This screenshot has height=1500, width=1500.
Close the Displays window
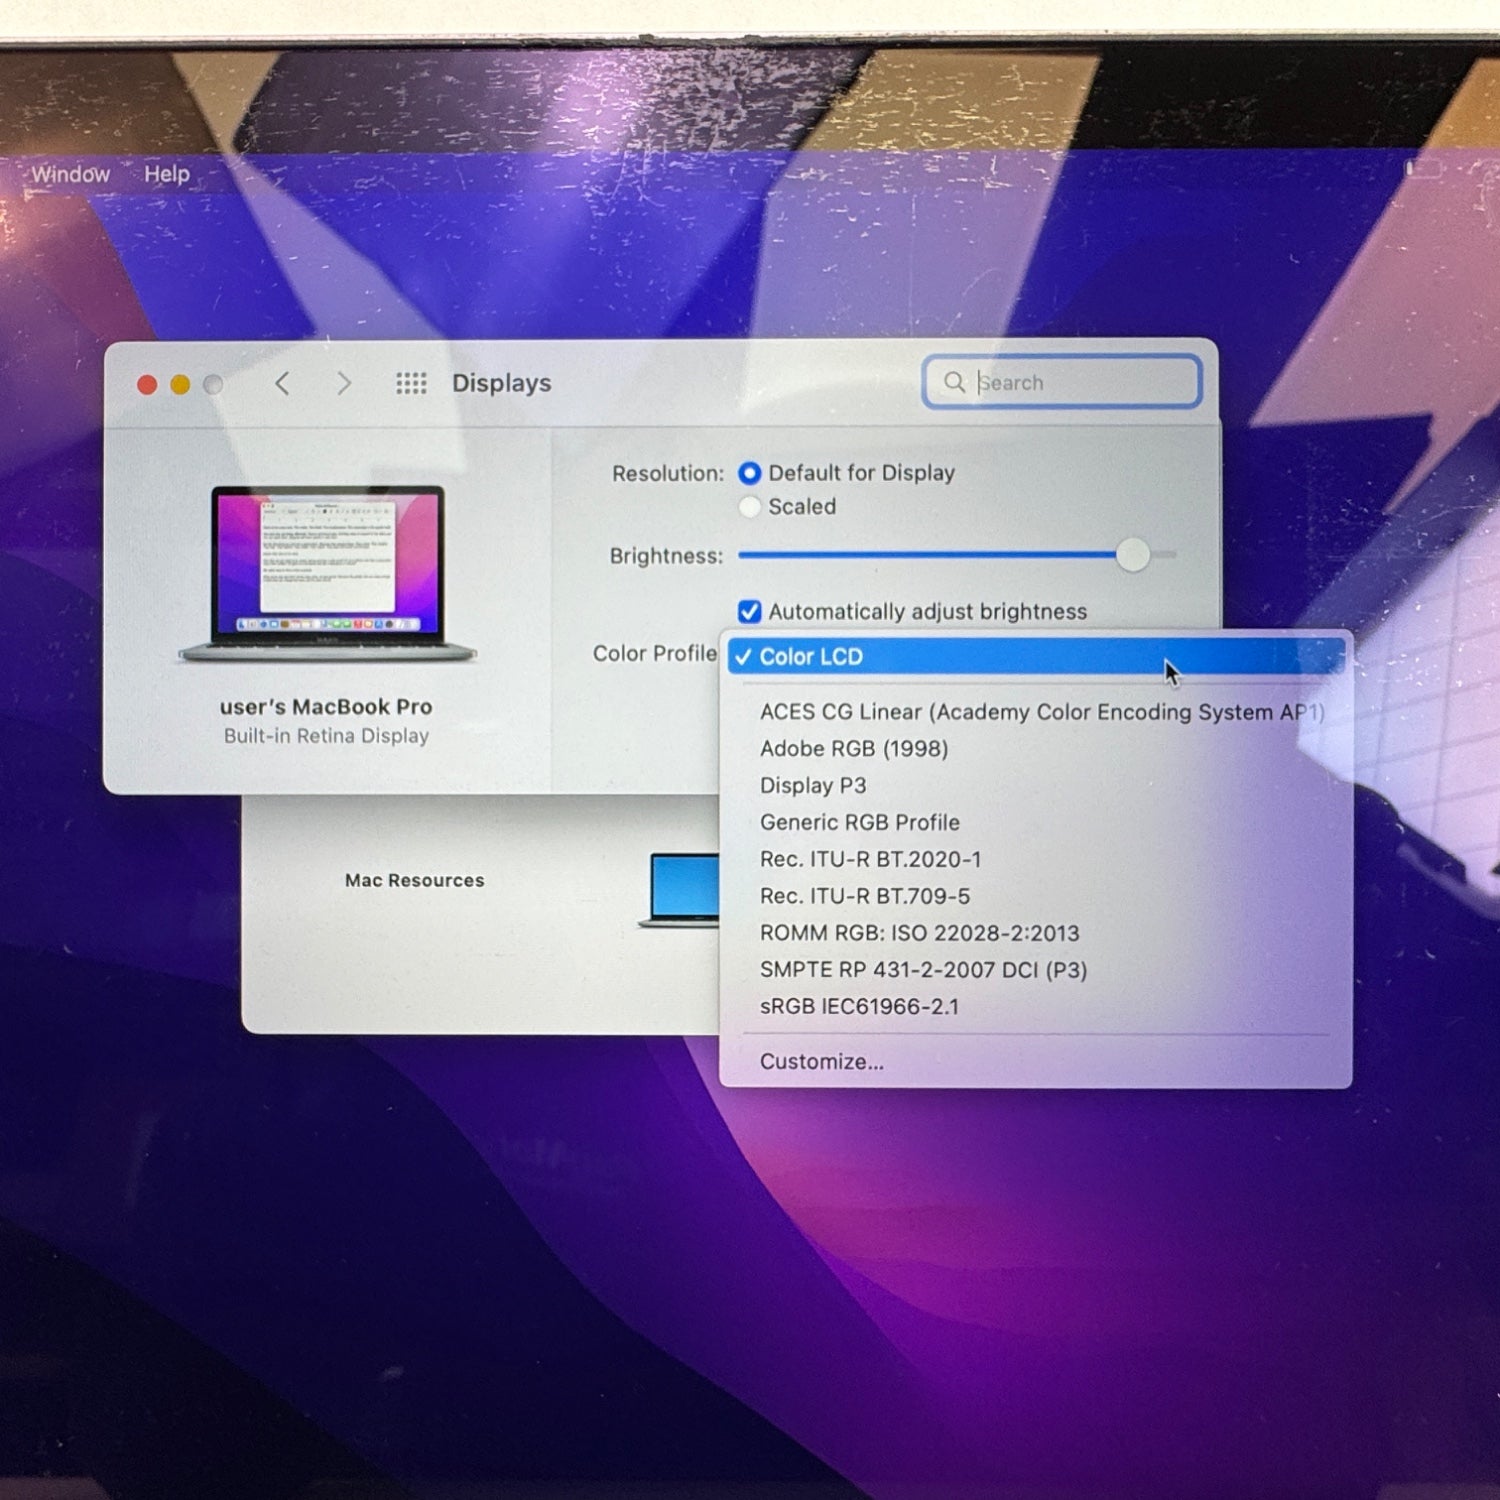(147, 385)
